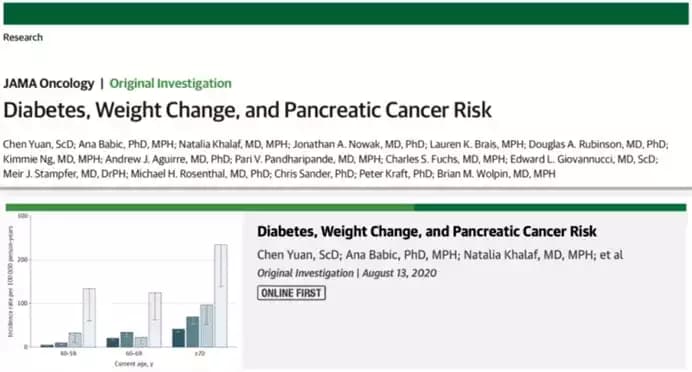Click the Research section label
The width and height of the screenshot is (692, 372).
(x=23, y=38)
